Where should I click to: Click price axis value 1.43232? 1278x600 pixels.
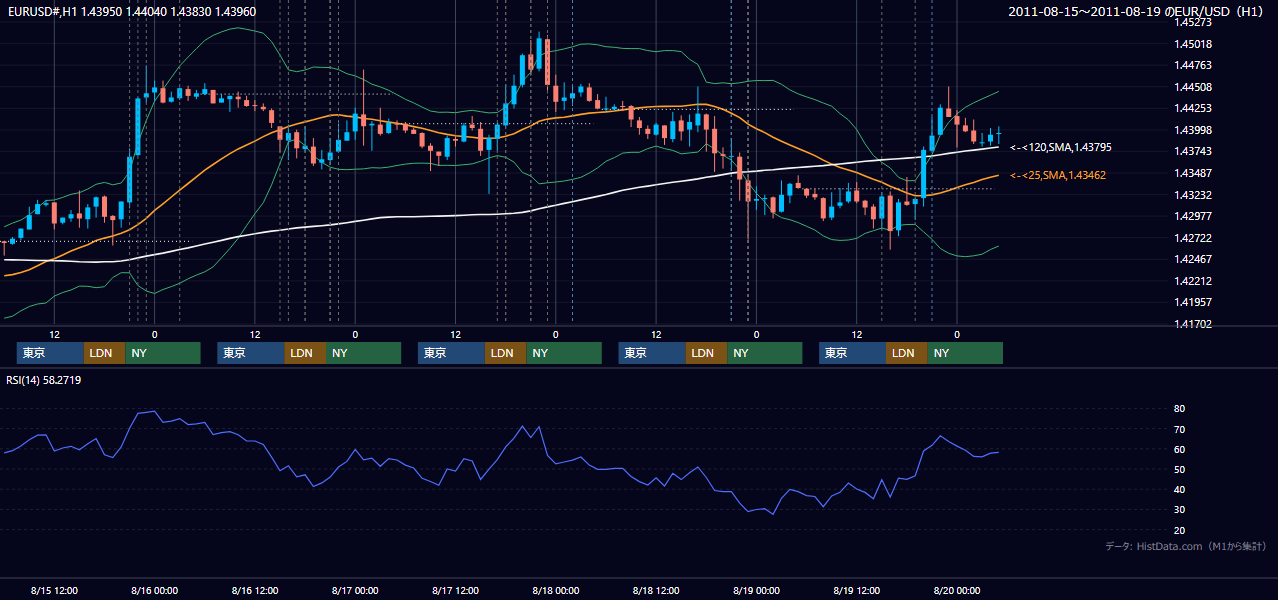[1193, 195]
